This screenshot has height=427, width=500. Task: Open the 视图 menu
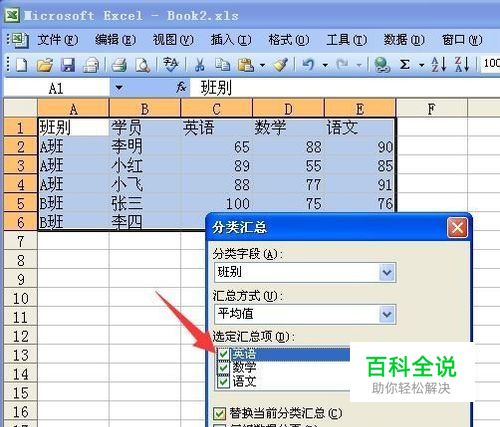click(x=173, y=40)
